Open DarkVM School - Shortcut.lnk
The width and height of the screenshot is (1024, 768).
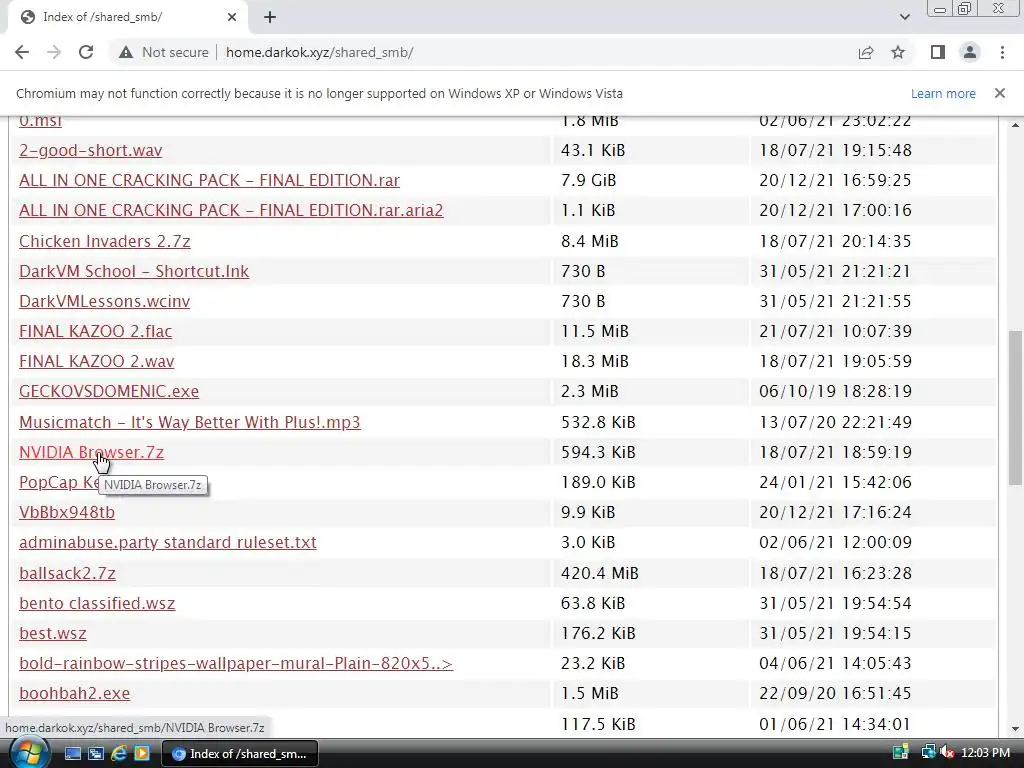134,271
